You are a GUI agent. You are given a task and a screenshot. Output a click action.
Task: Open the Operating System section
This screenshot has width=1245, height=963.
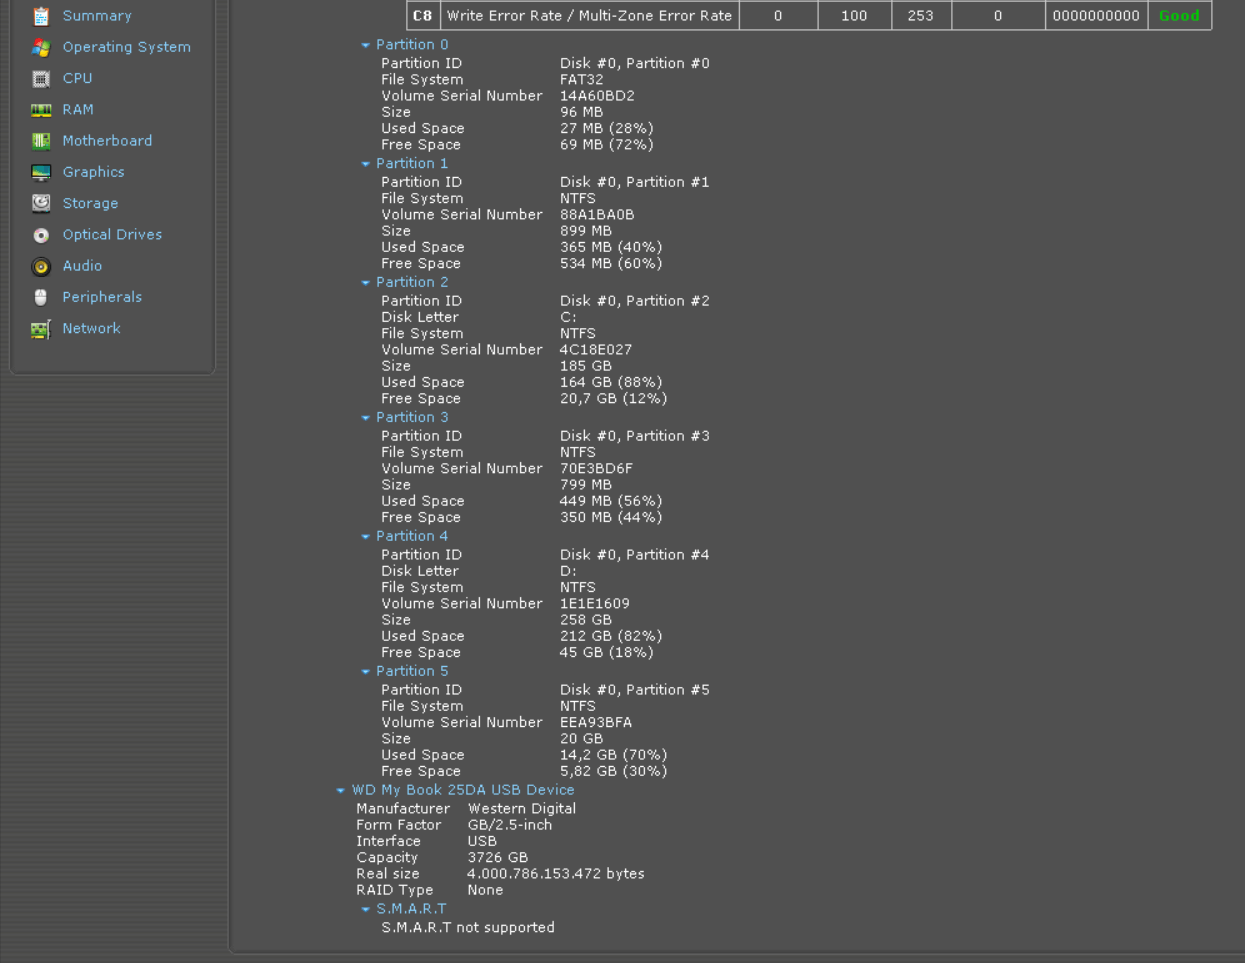[126, 47]
